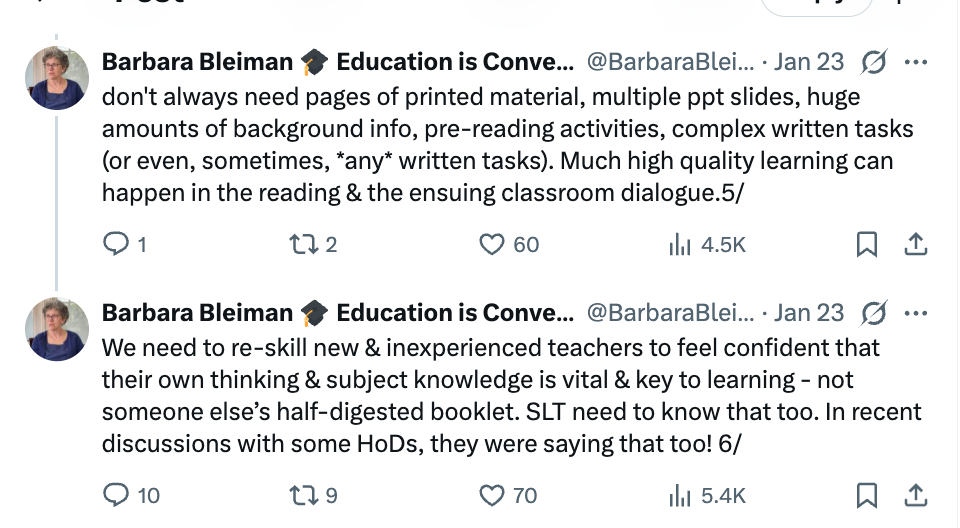Repost the tweet with 9 reposts
This screenshot has width=960, height=528.
pos(301,494)
